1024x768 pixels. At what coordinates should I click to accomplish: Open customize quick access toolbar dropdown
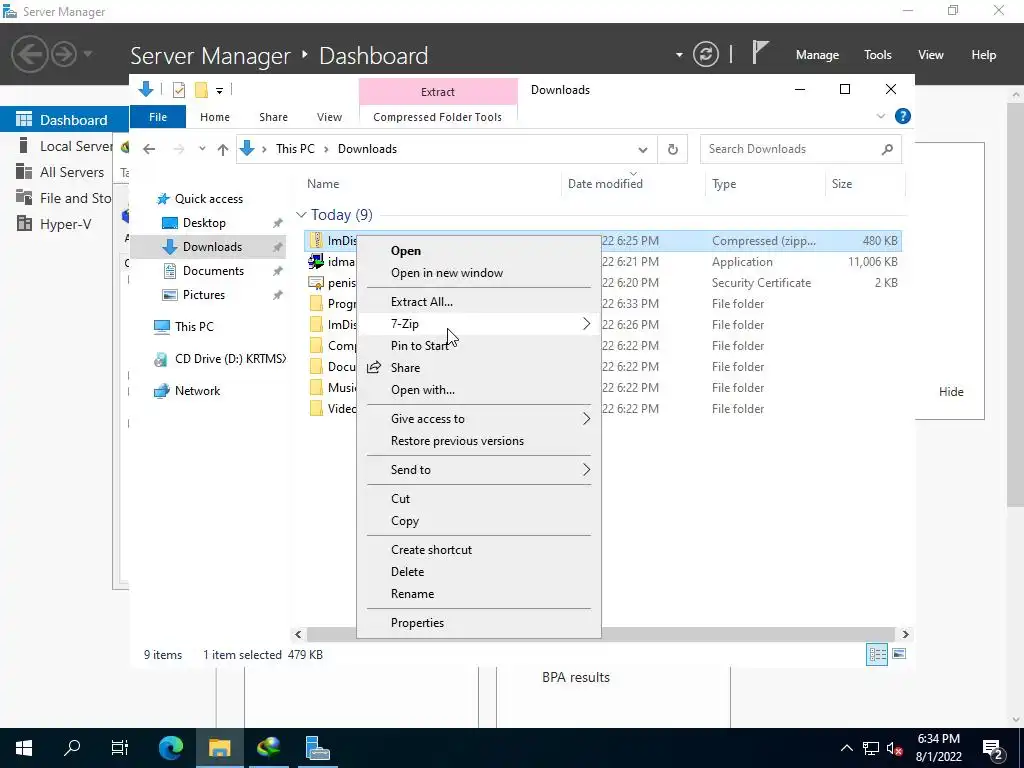[x=219, y=91]
